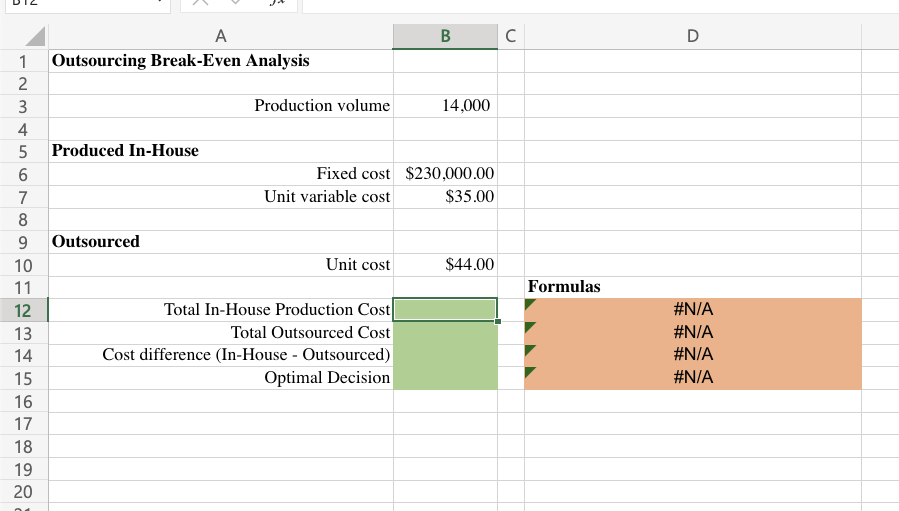Select the #N/A cell in row 14
This screenshot has width=899, height=511.
click(693, 356)
